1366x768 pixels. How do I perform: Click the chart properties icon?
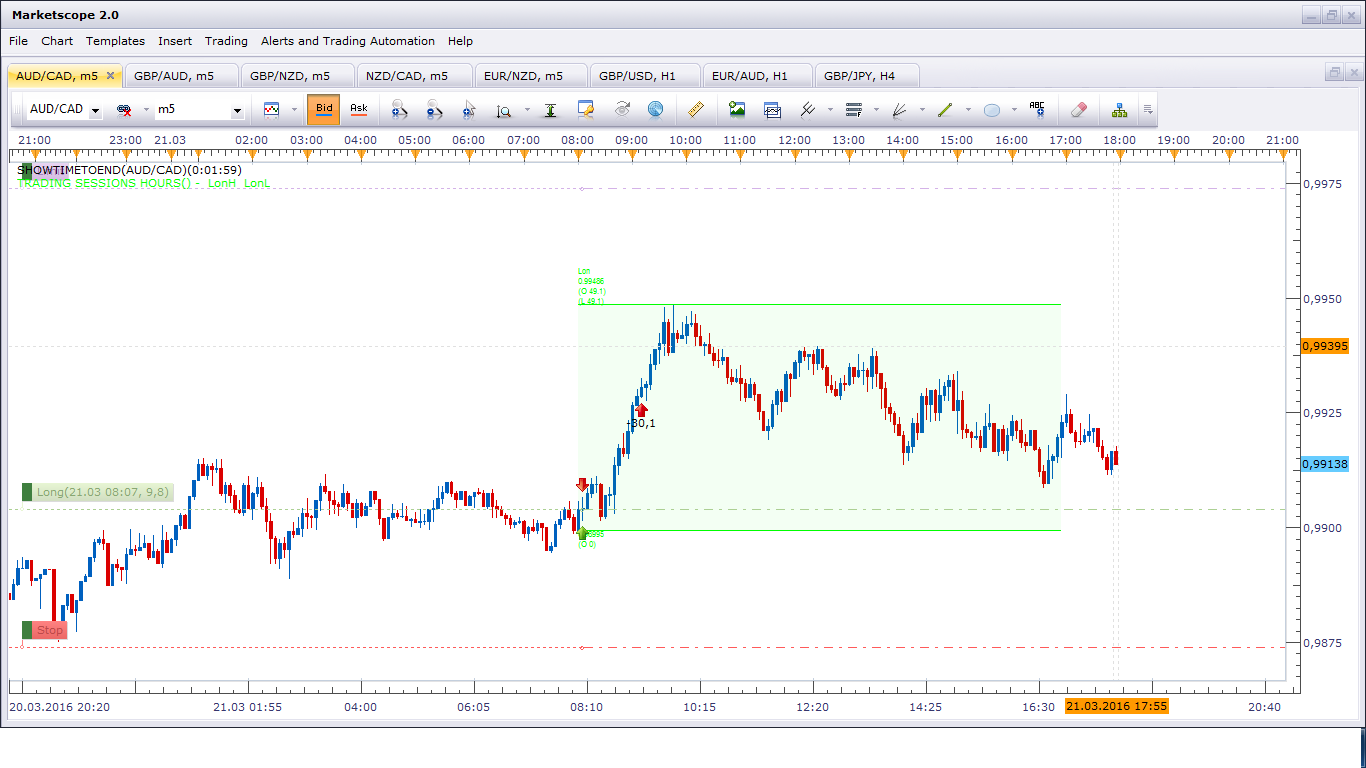586,109
